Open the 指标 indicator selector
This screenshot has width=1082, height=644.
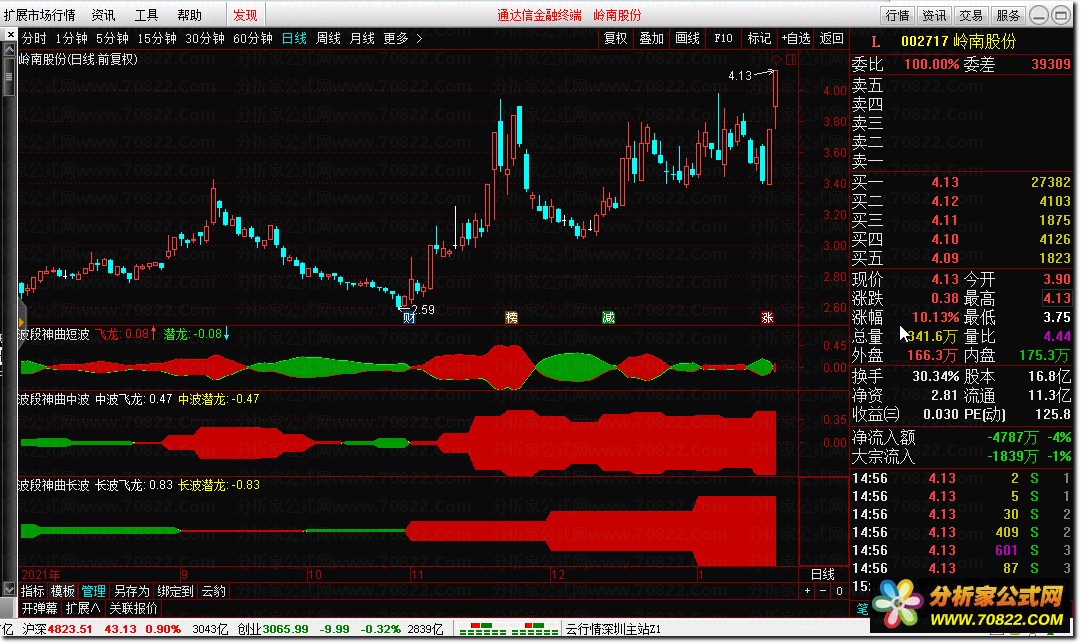[x=32, y=591]
